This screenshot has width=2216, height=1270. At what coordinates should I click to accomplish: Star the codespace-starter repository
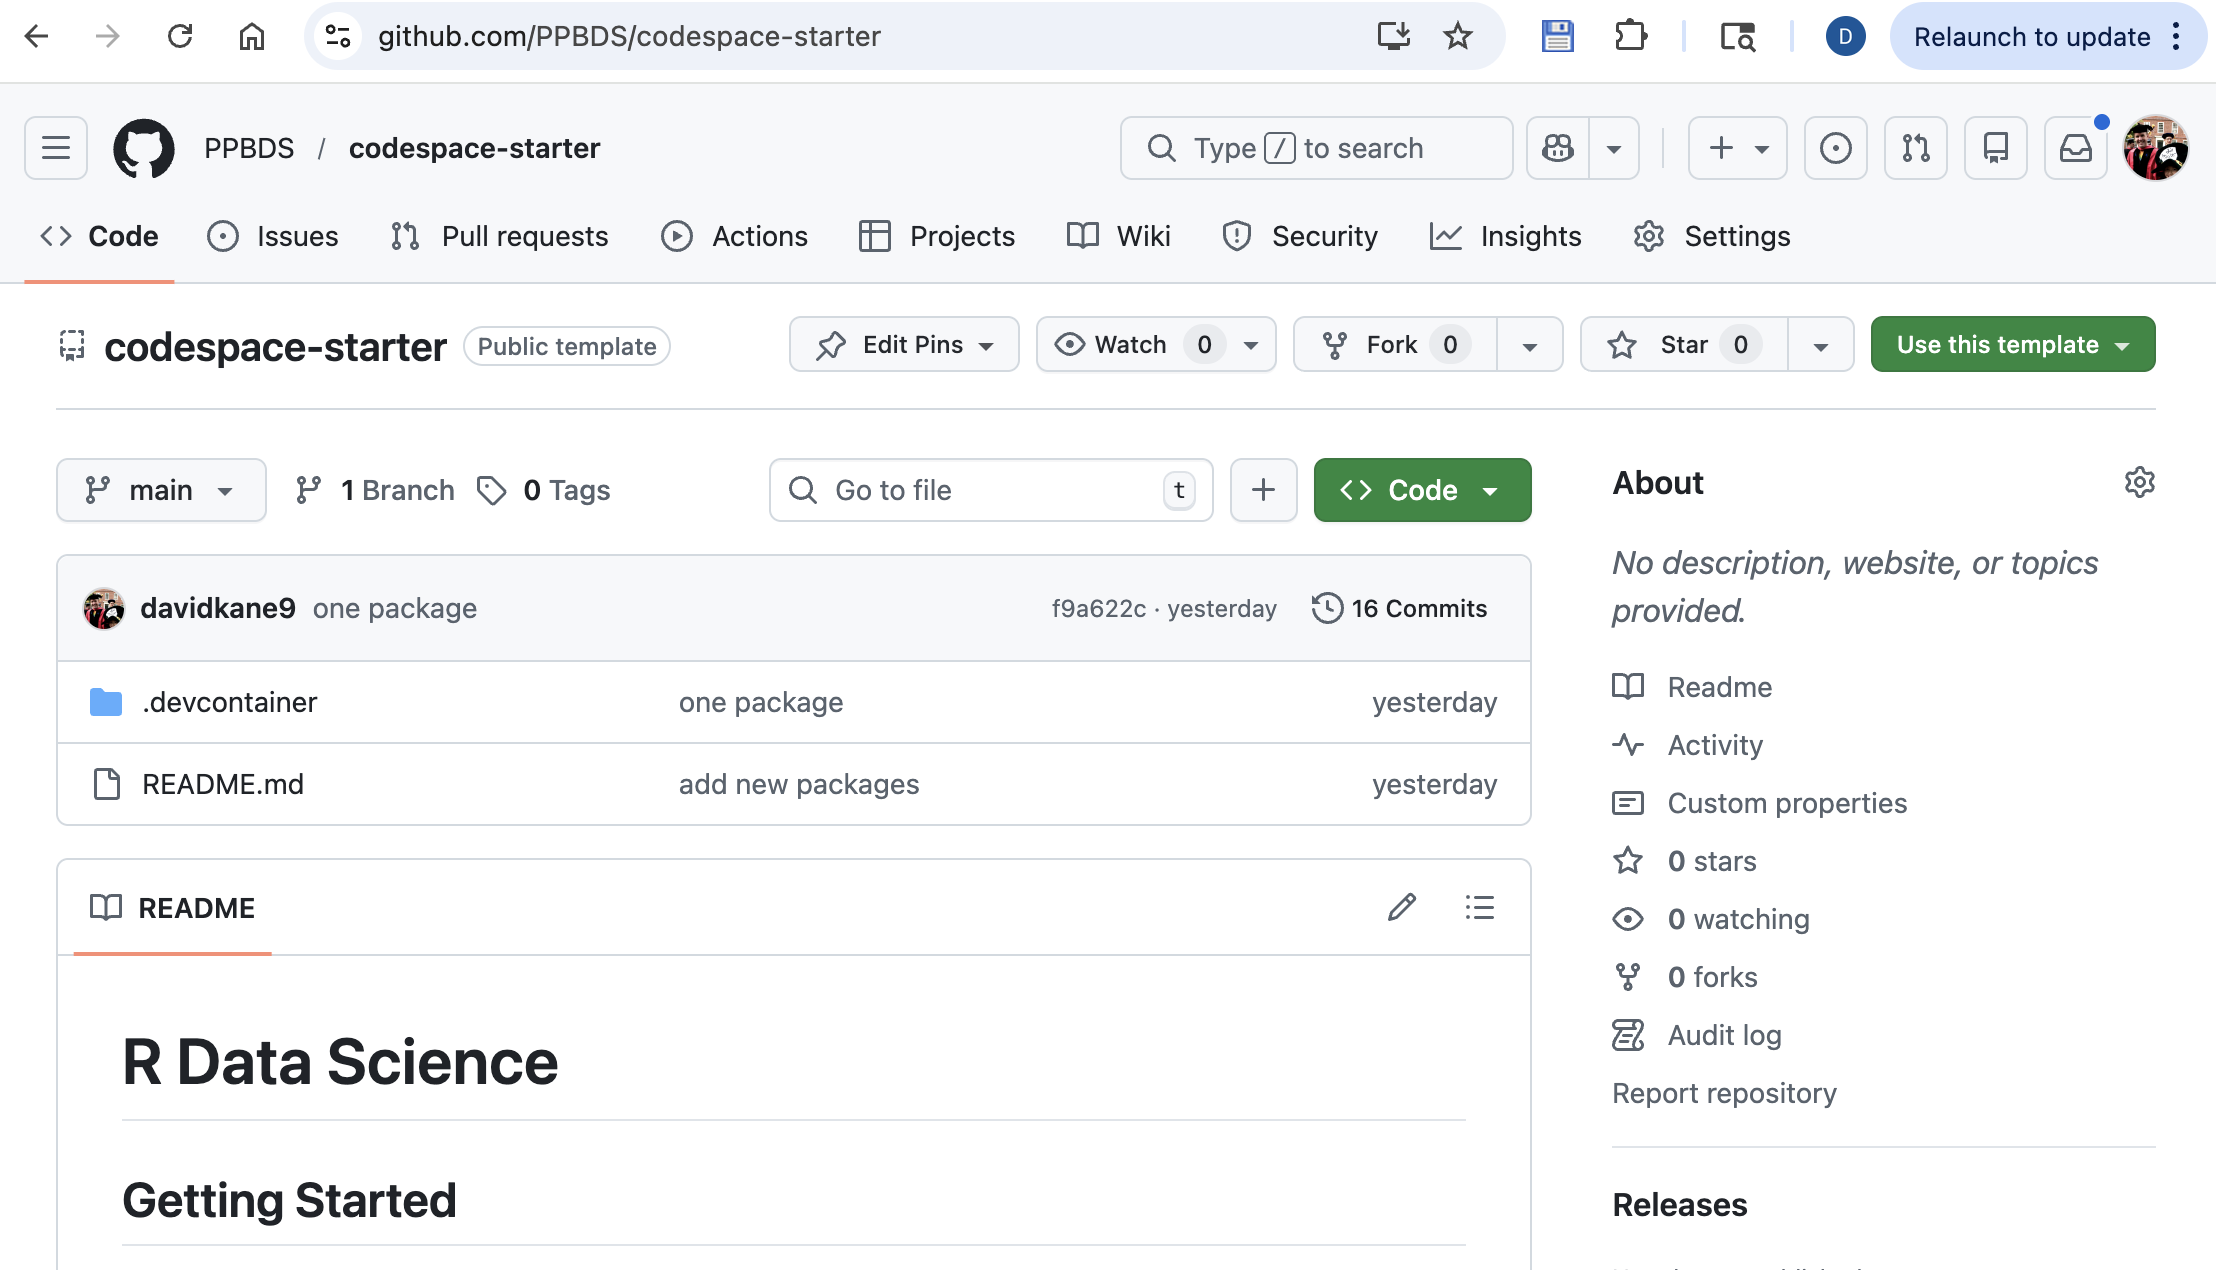point(1683,345)
